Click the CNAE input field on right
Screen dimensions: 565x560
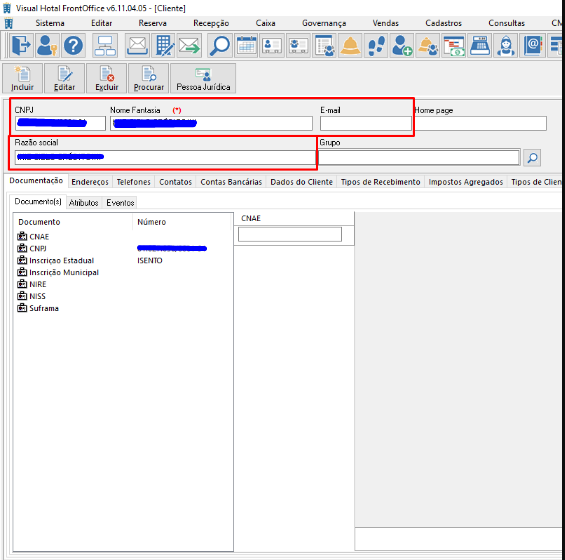[290, 234]
